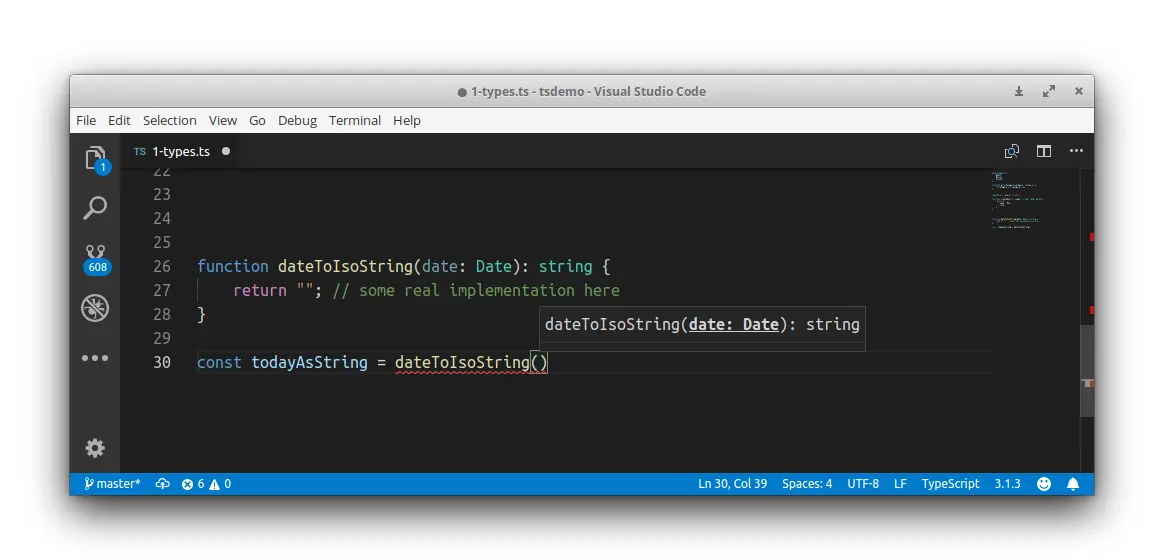The height and width of the screenshot is (560, 1170).
Task: Click the todayAsString variable name
Action: pos(309,362)
